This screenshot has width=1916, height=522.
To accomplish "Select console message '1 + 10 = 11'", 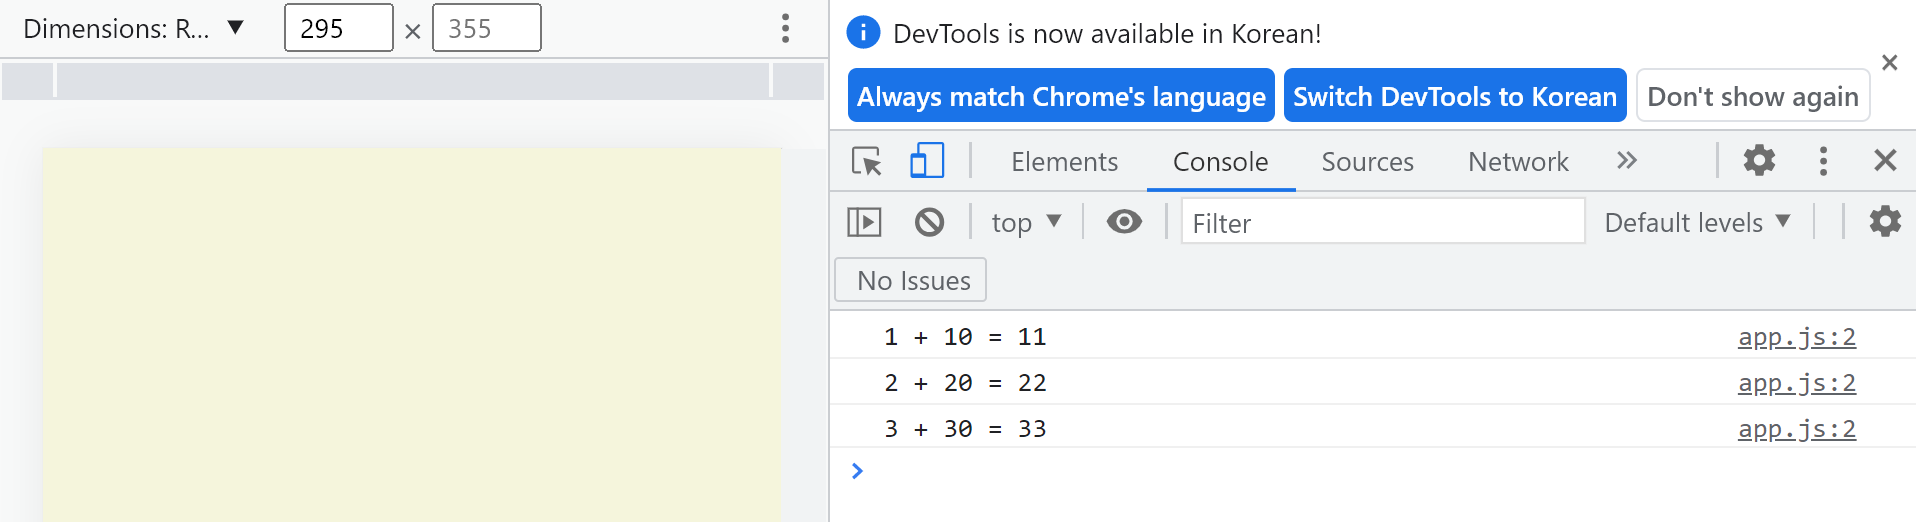I will coord(965,337).
